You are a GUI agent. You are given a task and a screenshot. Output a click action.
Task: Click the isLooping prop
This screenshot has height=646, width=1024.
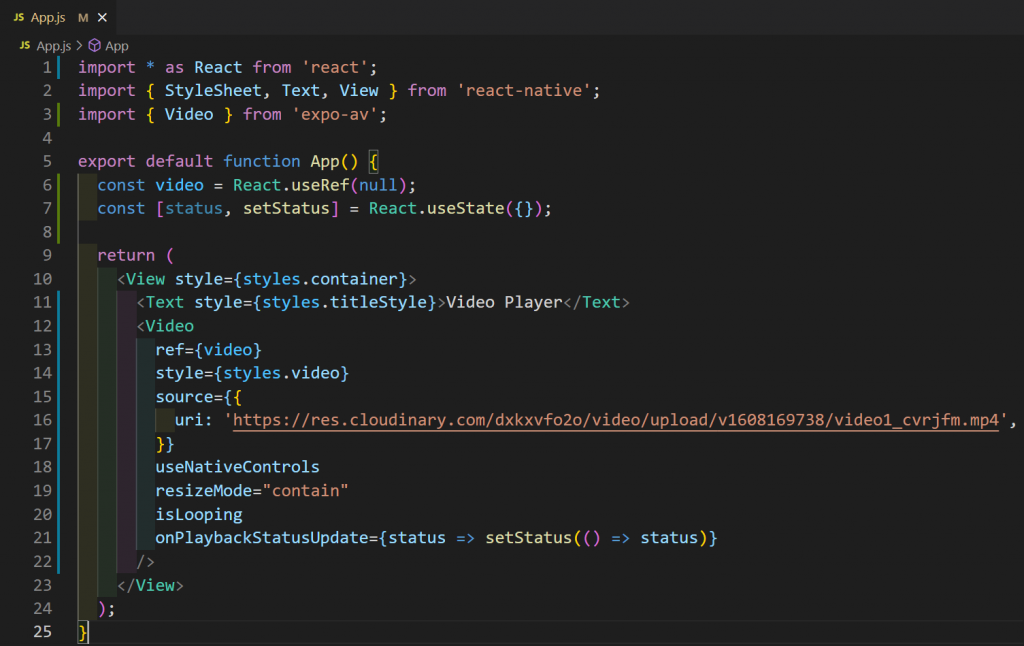pos(199,514)
